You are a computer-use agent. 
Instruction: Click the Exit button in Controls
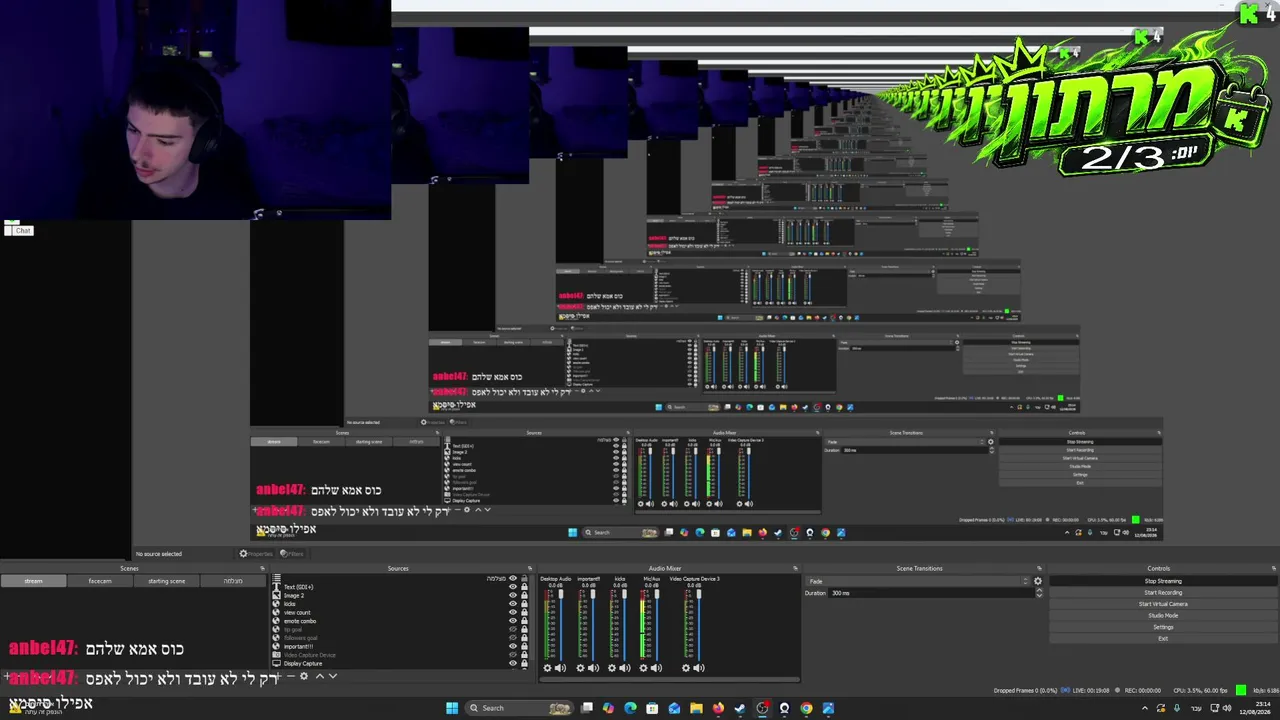(x=1163, y=639)
